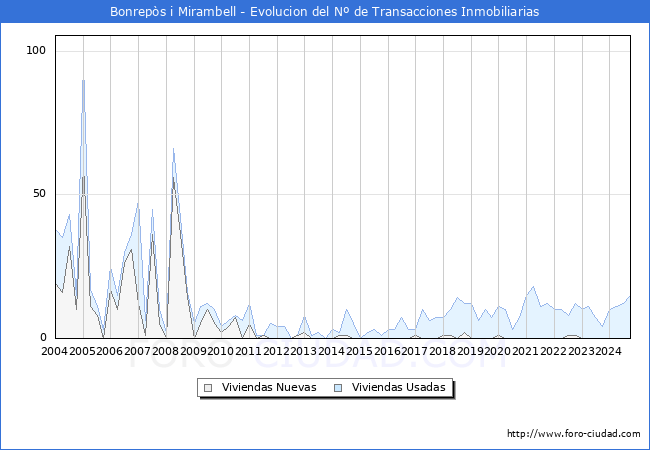The height and width of the screenshot is (450, 650).
Task: Click the 2014 x-axis label
Action: [331, 351]
